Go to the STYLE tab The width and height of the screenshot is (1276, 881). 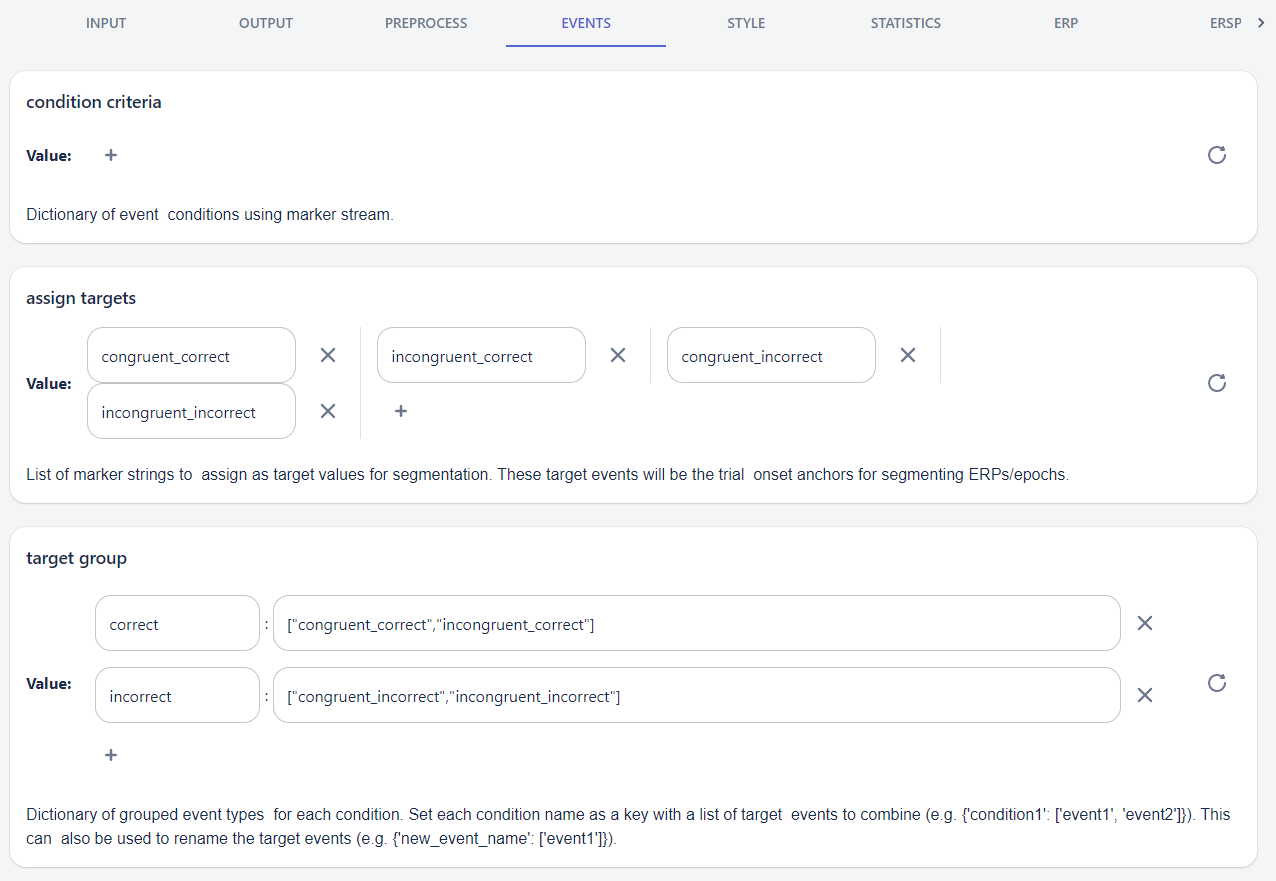tap(746, 23)
